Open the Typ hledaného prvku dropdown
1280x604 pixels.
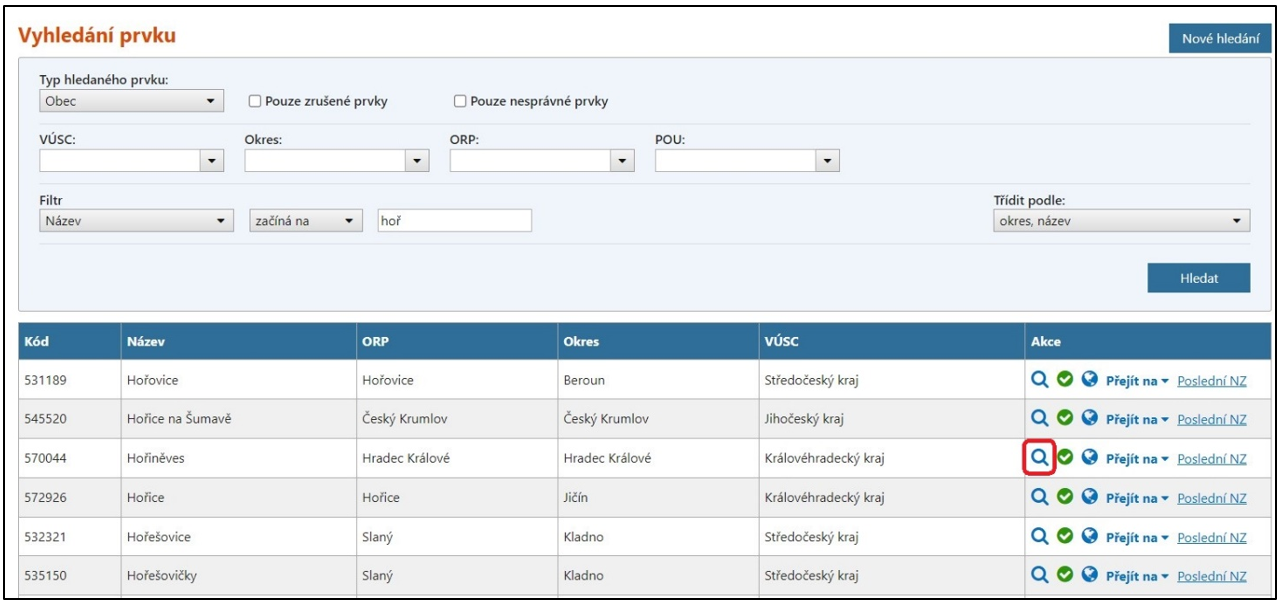coord(130,101)
